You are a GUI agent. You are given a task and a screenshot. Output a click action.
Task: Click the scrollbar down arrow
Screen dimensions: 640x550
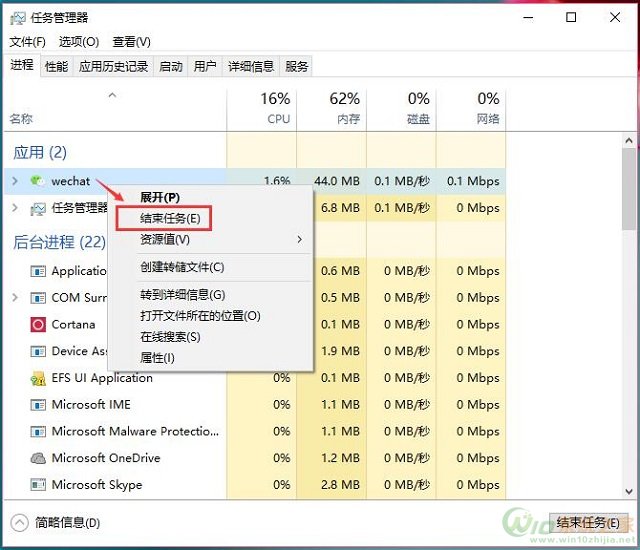point(629,491)
